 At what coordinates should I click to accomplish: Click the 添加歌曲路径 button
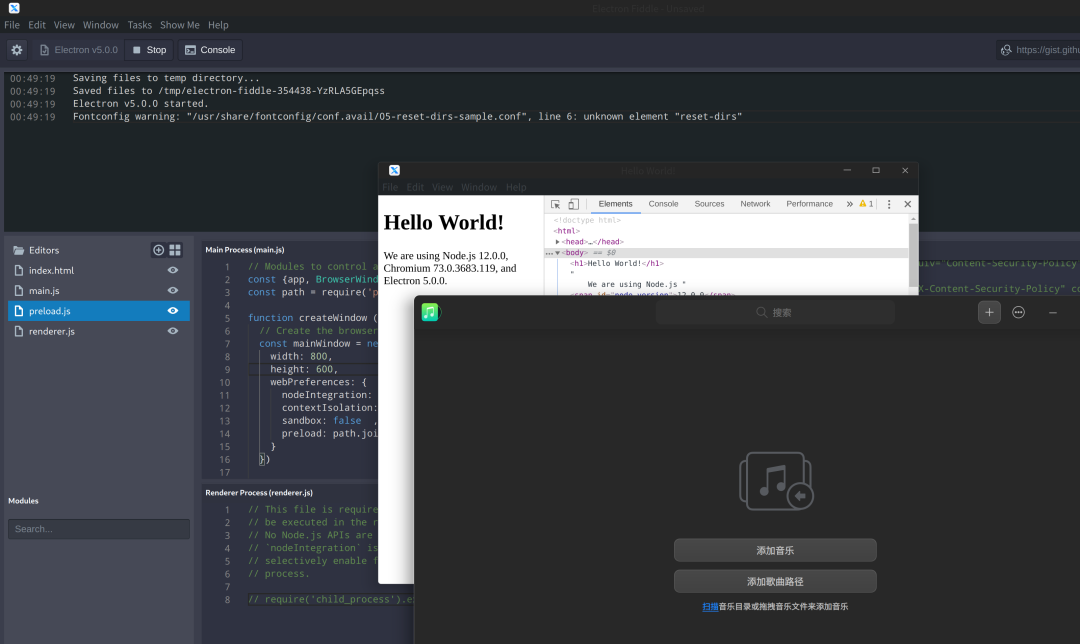tap(775, 581)
